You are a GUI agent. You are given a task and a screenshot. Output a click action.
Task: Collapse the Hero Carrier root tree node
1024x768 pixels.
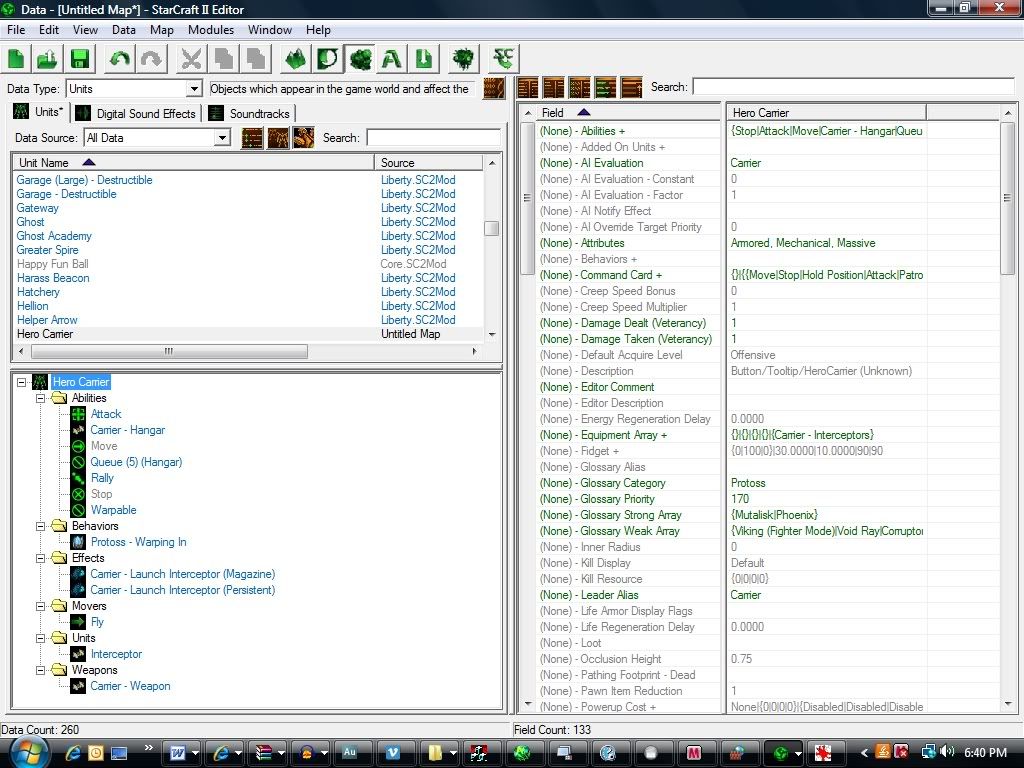pos(22,382)
